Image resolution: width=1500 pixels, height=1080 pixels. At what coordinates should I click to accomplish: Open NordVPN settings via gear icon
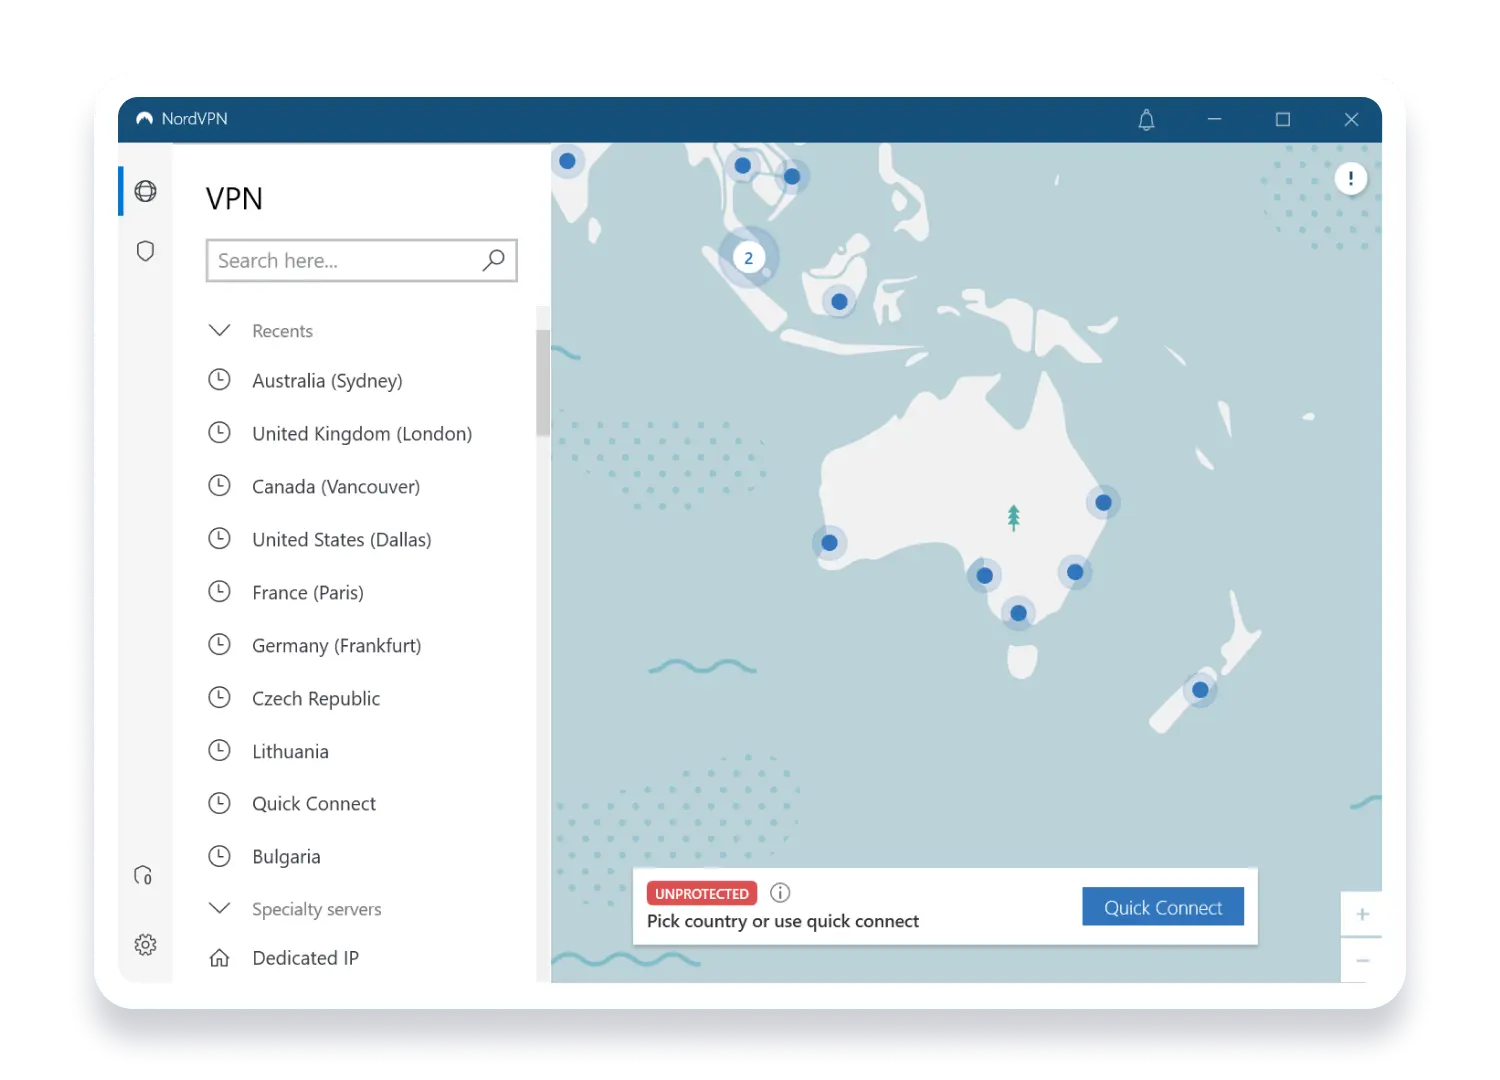pyautogui.click(x=145, y=944)
